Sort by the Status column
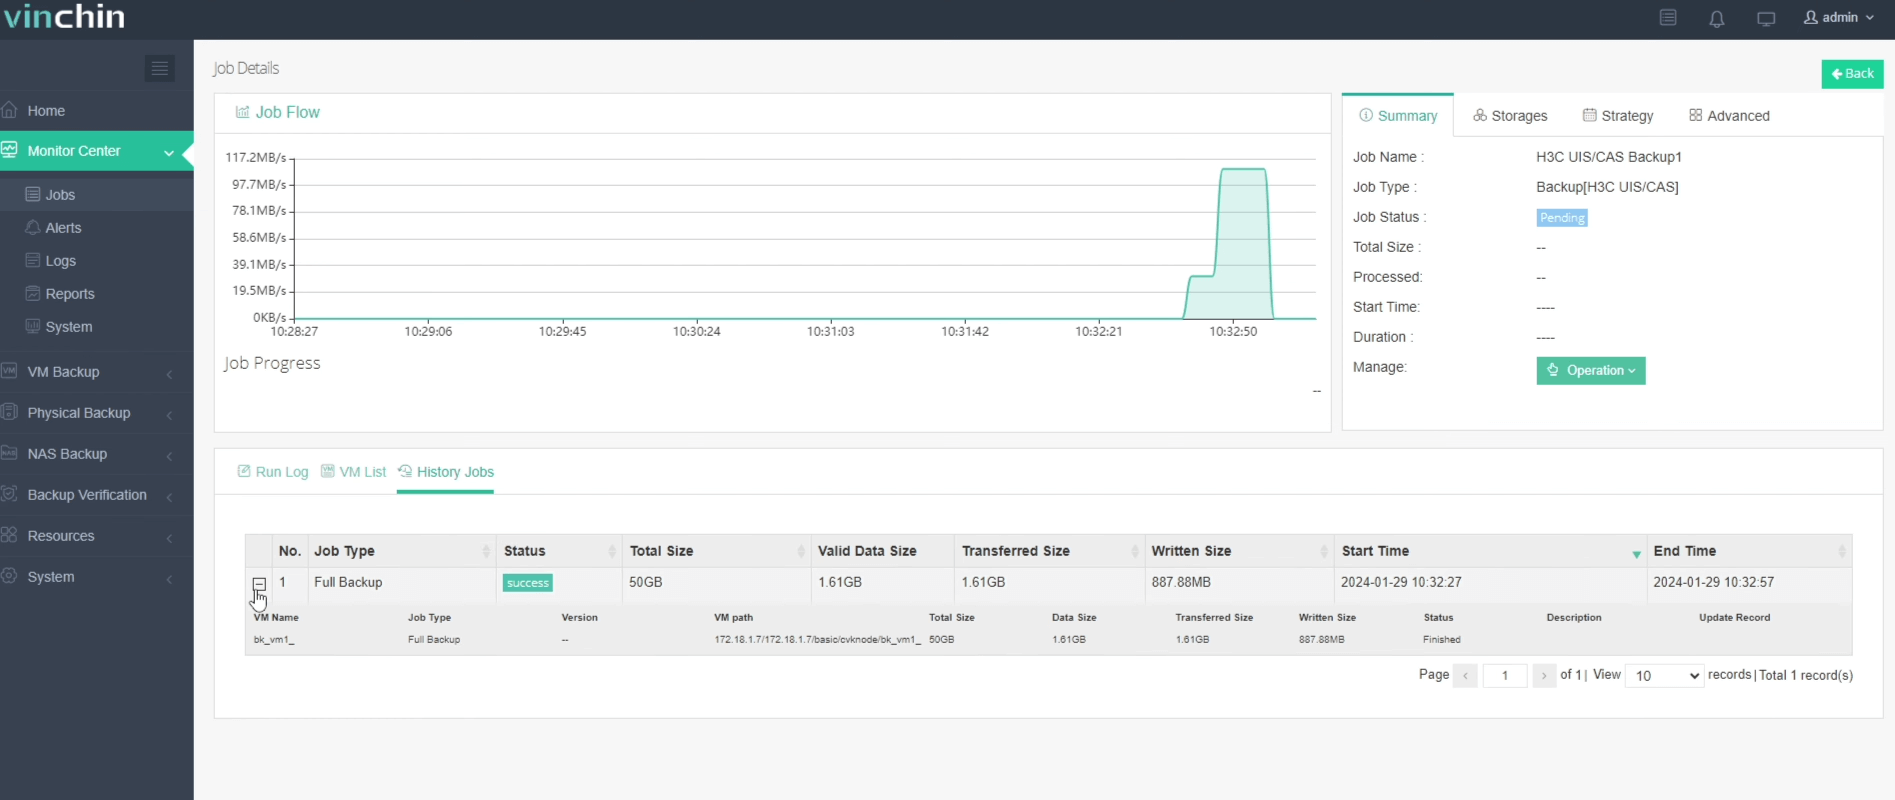1895x800 pixels. (x=559, y=551)
